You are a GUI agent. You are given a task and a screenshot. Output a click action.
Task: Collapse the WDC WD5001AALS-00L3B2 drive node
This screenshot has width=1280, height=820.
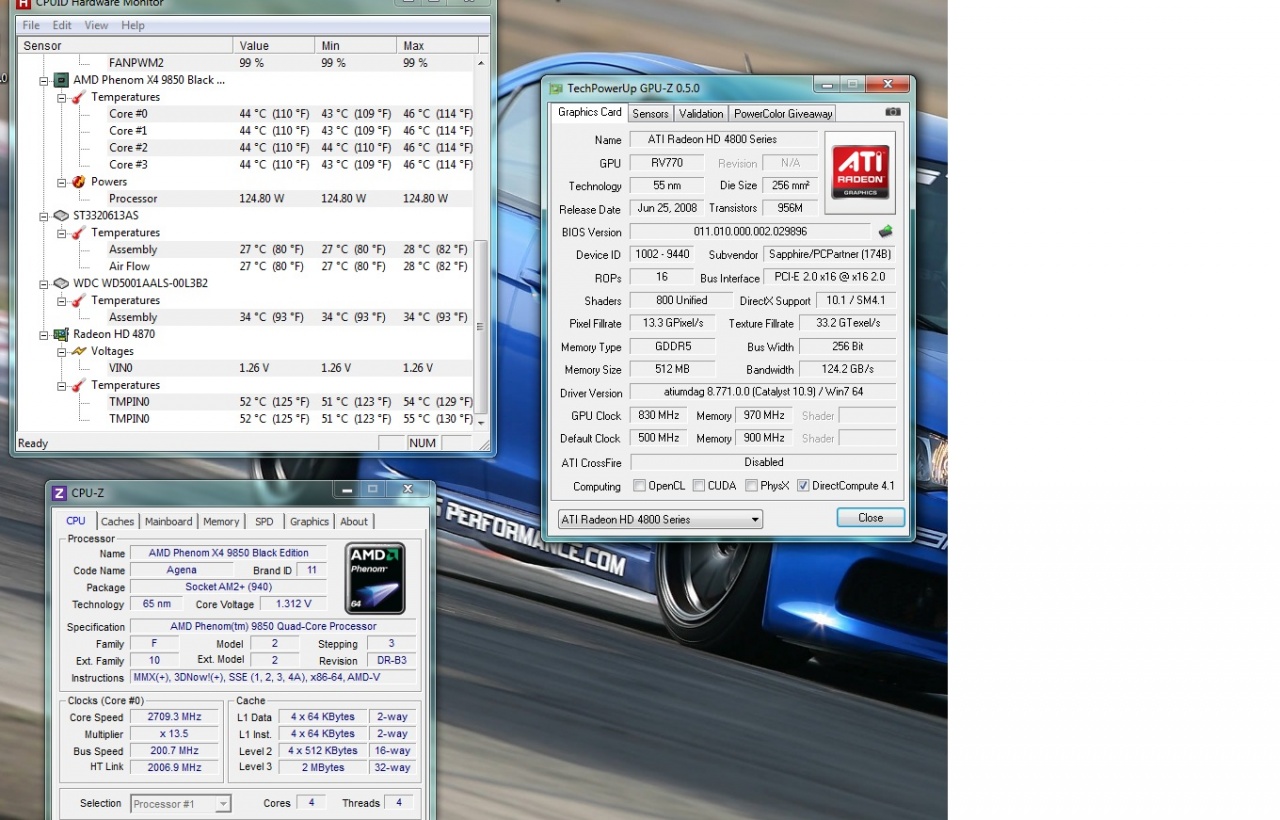click(x=43, y=283)
